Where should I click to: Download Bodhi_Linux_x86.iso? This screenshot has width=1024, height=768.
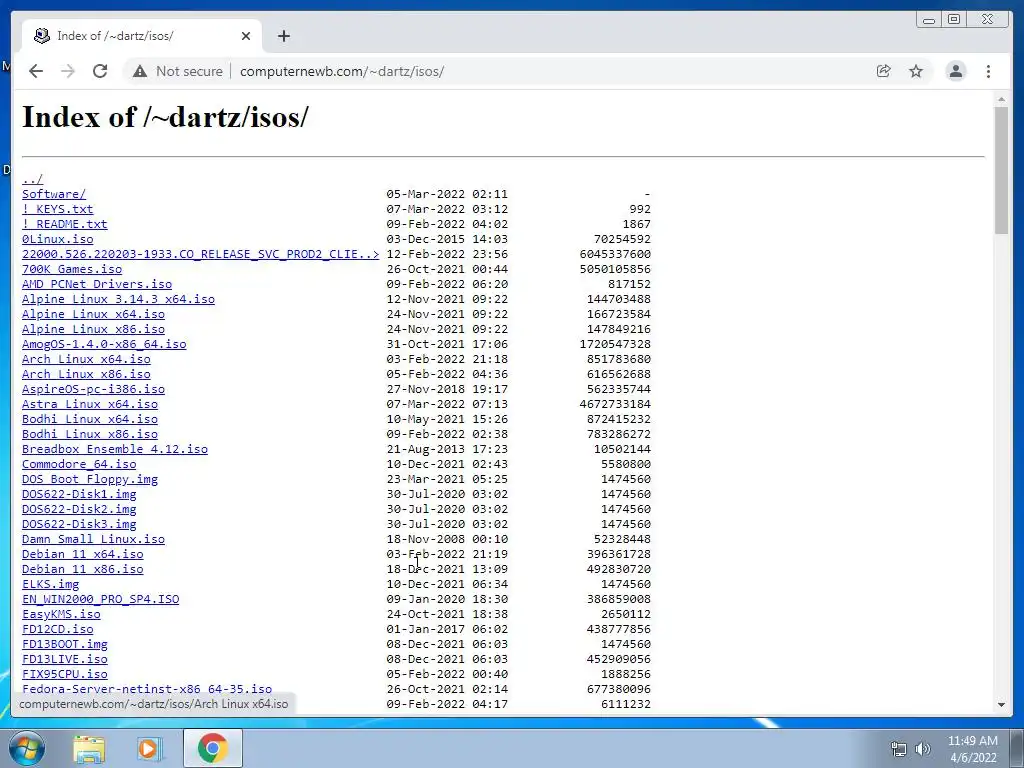click(89, 434)
